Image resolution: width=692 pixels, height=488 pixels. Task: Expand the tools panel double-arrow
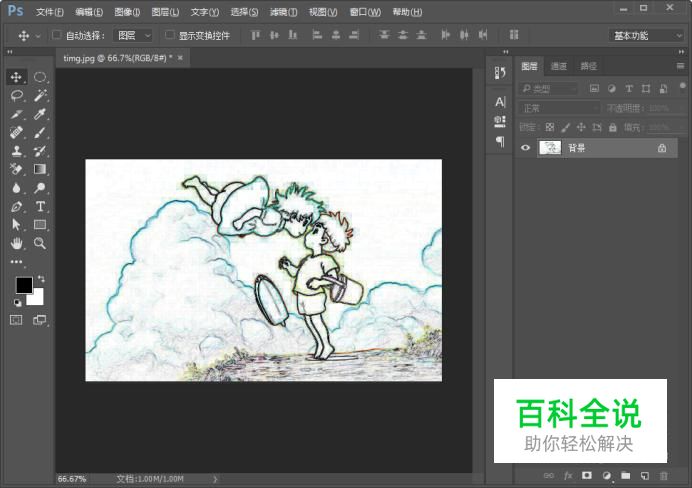(x=10, y=52)
